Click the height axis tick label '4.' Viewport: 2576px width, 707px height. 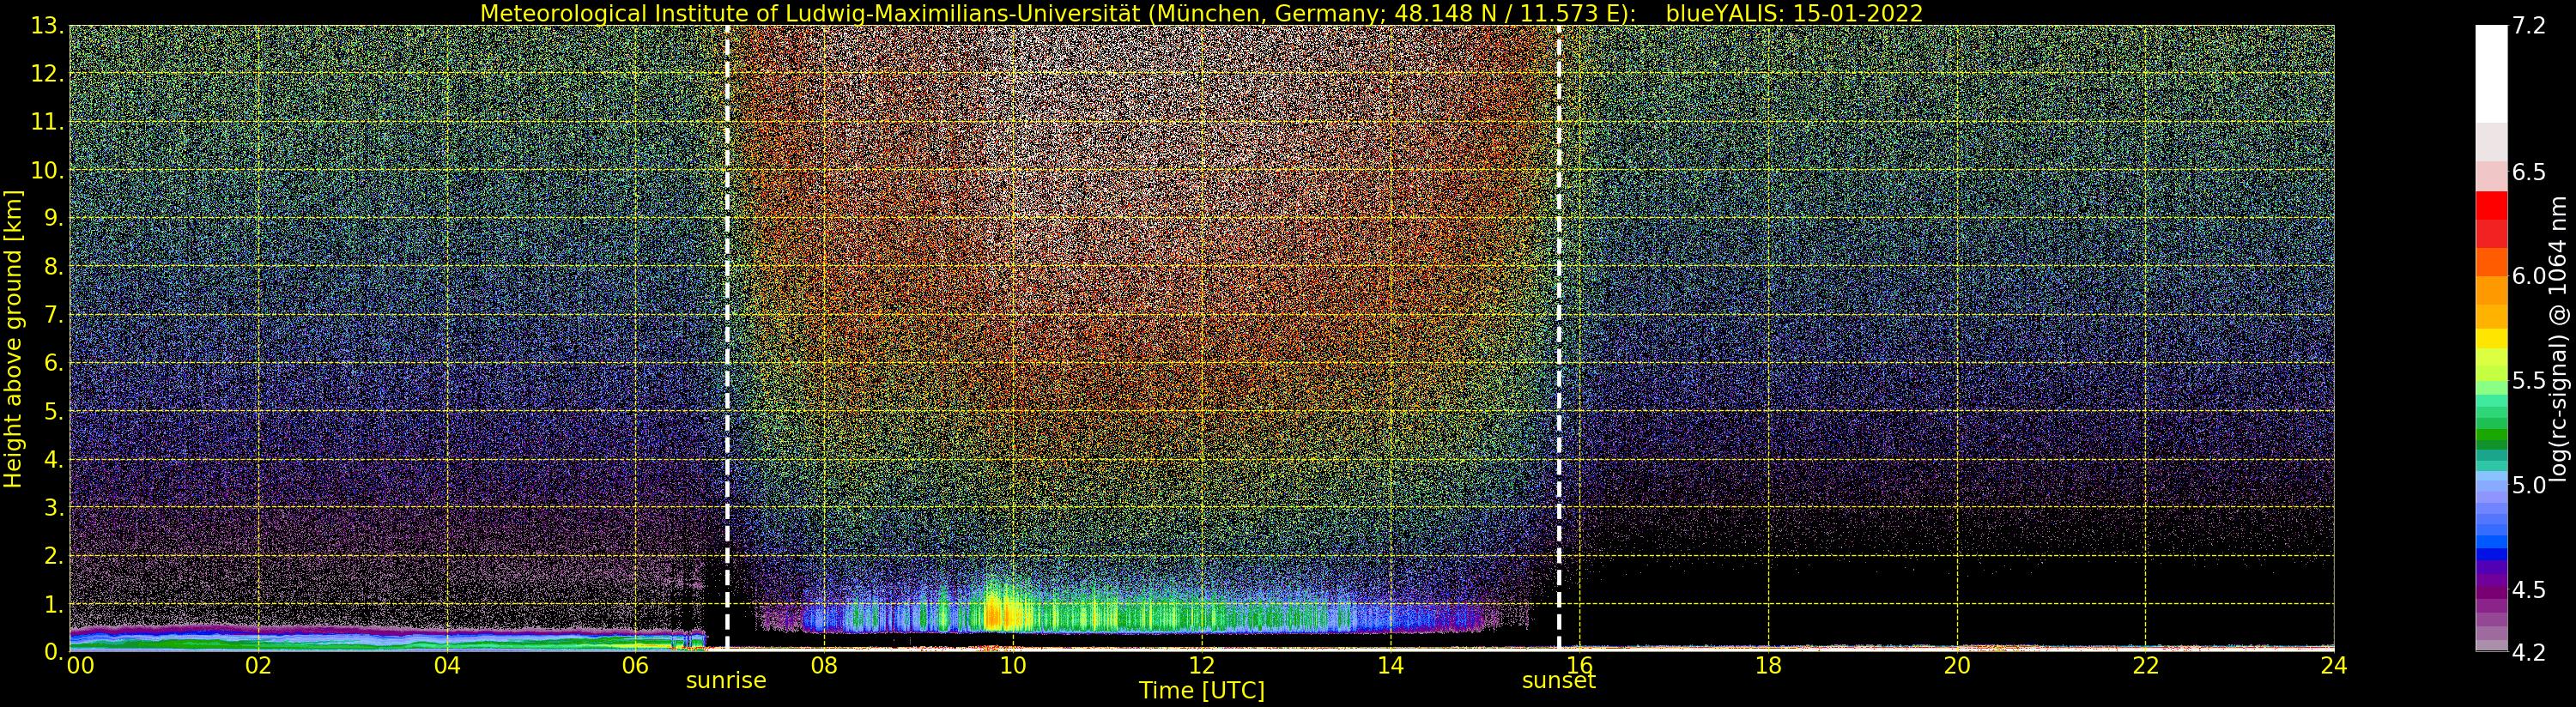point(54,459)
